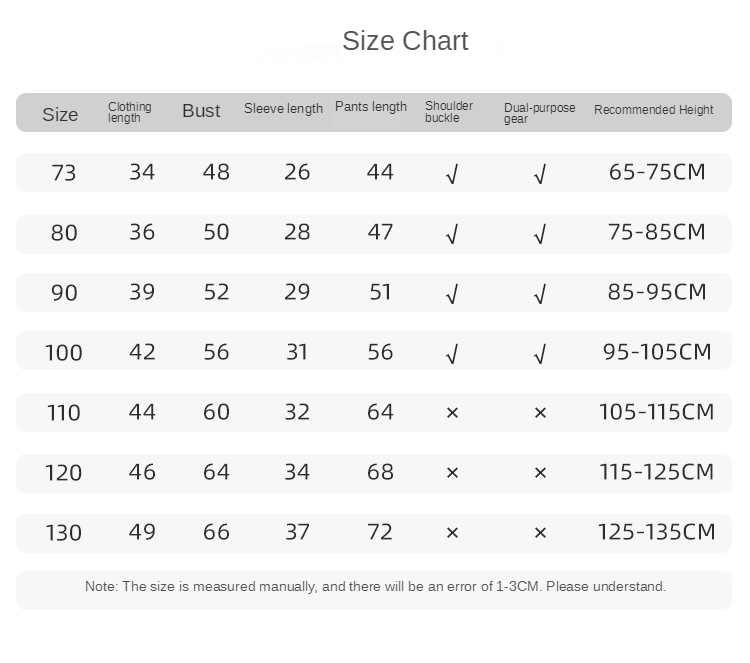This screenshot has height=663, width=750.
Task: Select the Size column header
Action: coord(60,114)
